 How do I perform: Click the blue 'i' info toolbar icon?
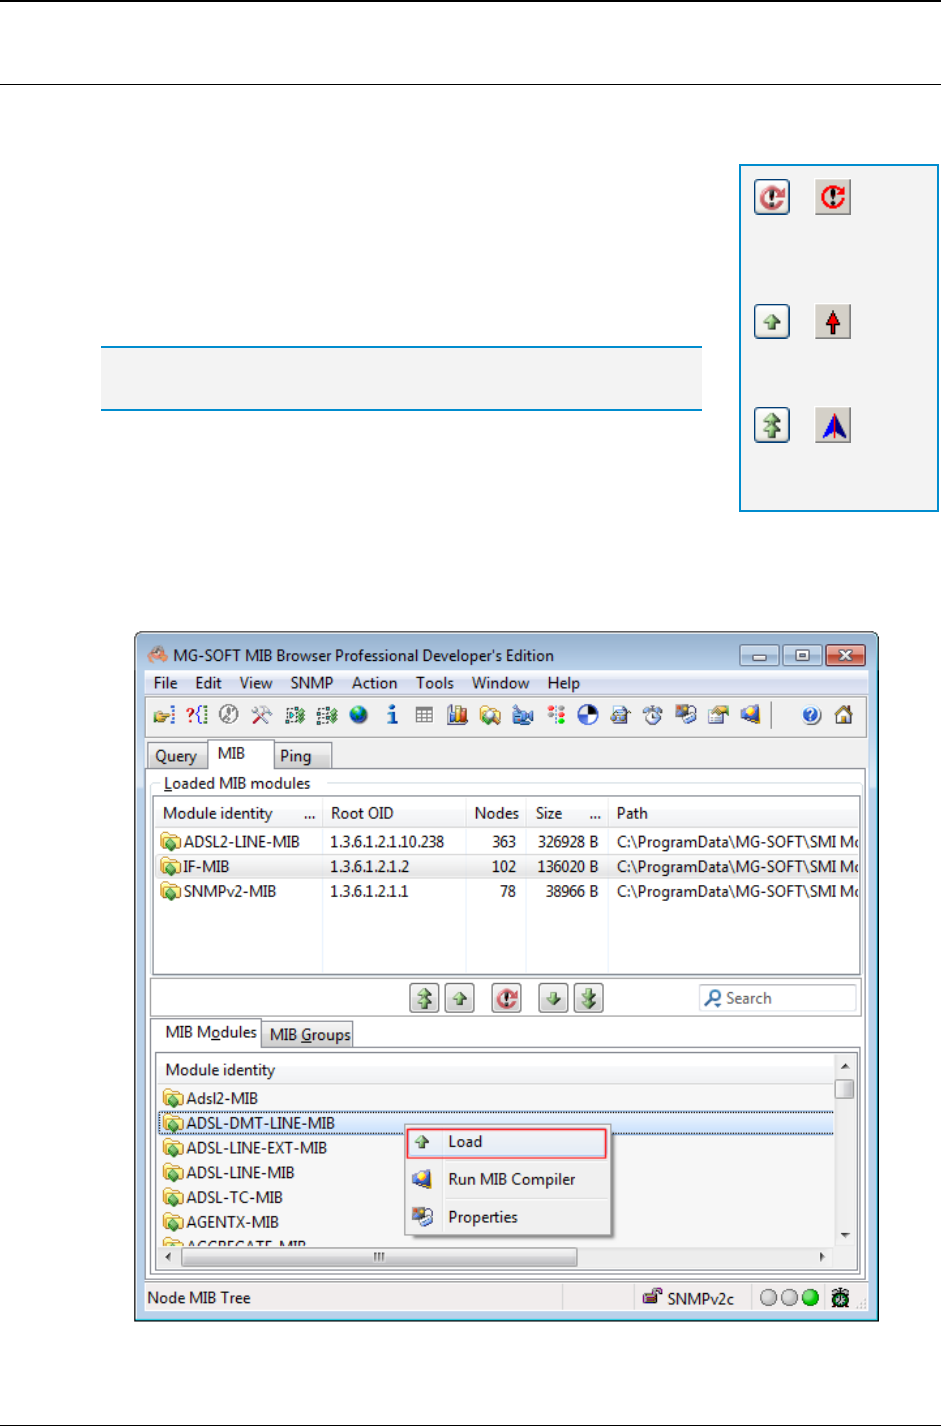tap(392, 715)
